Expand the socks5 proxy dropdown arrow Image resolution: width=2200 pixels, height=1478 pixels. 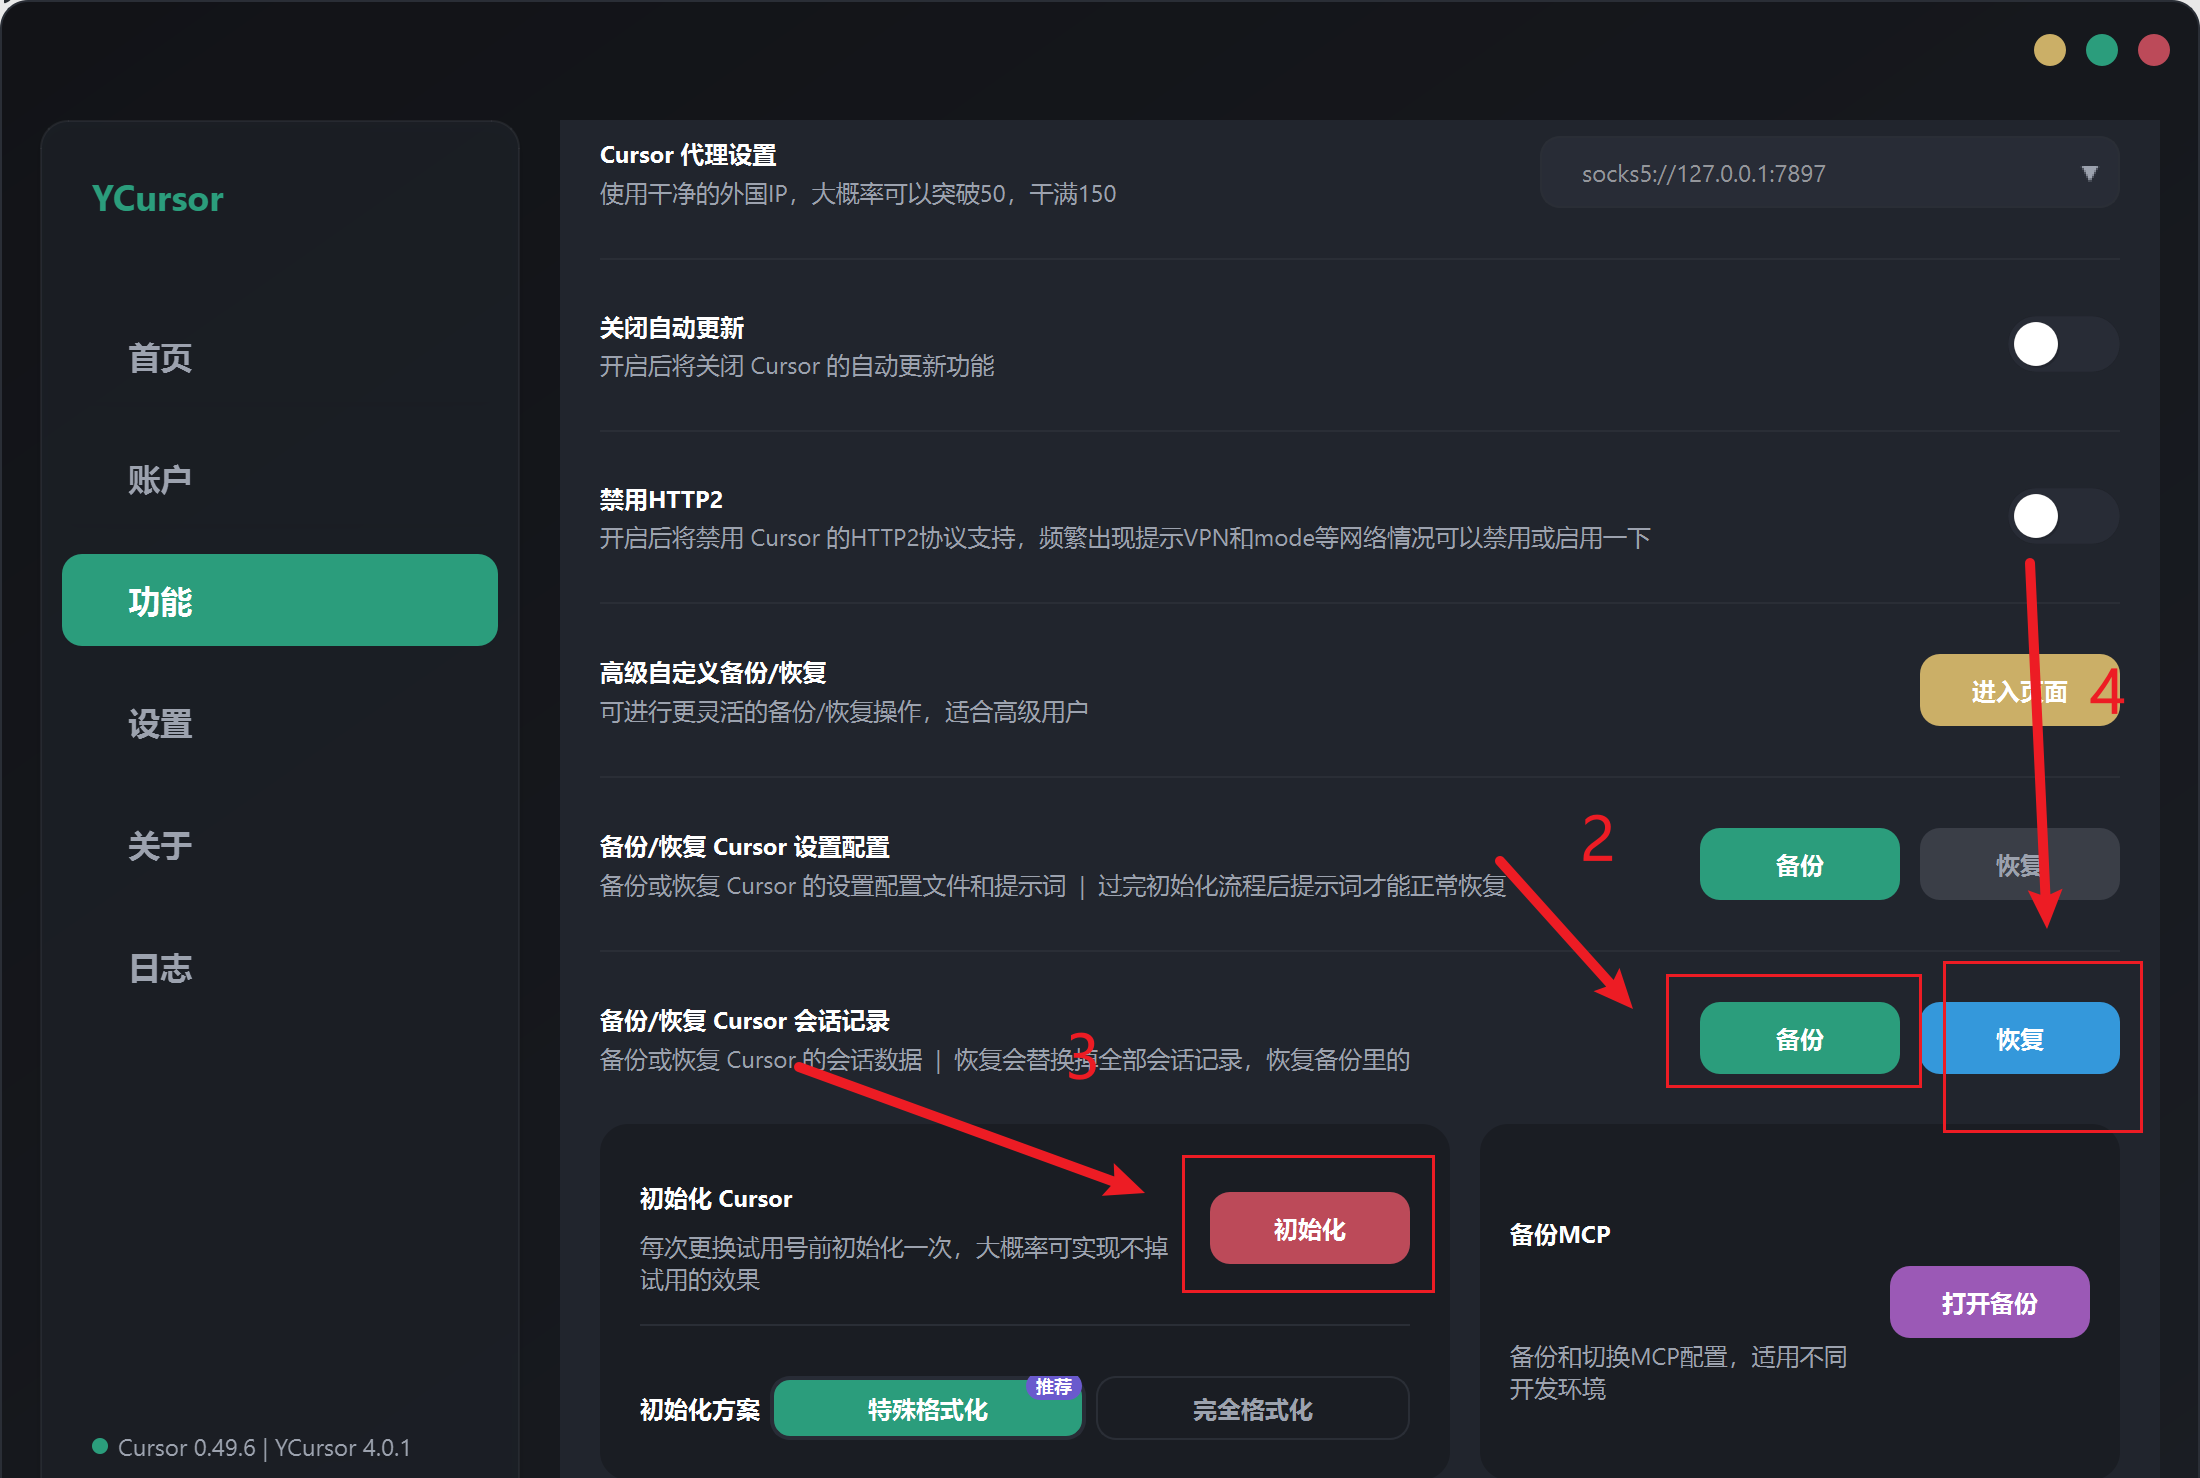(x=2089, y=173)
